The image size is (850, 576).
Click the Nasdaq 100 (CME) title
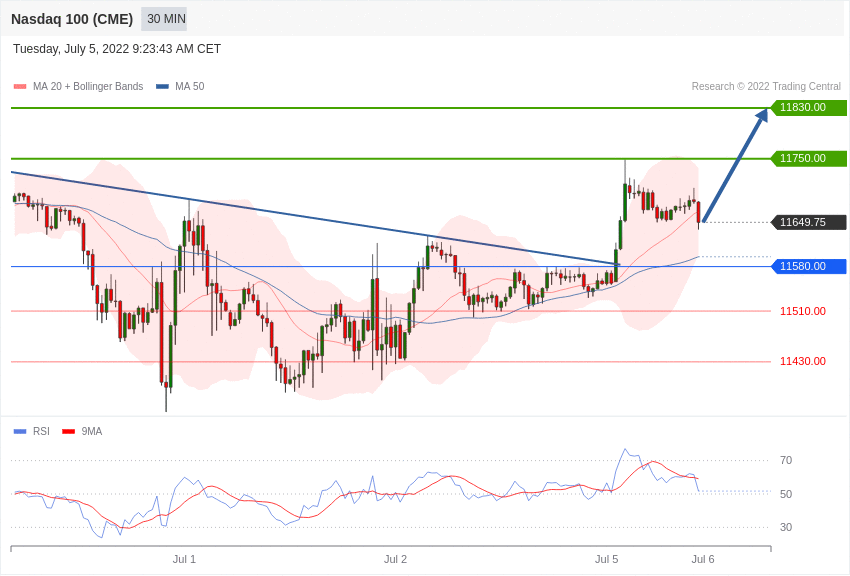pyautogui.click(x=72, y=19)
